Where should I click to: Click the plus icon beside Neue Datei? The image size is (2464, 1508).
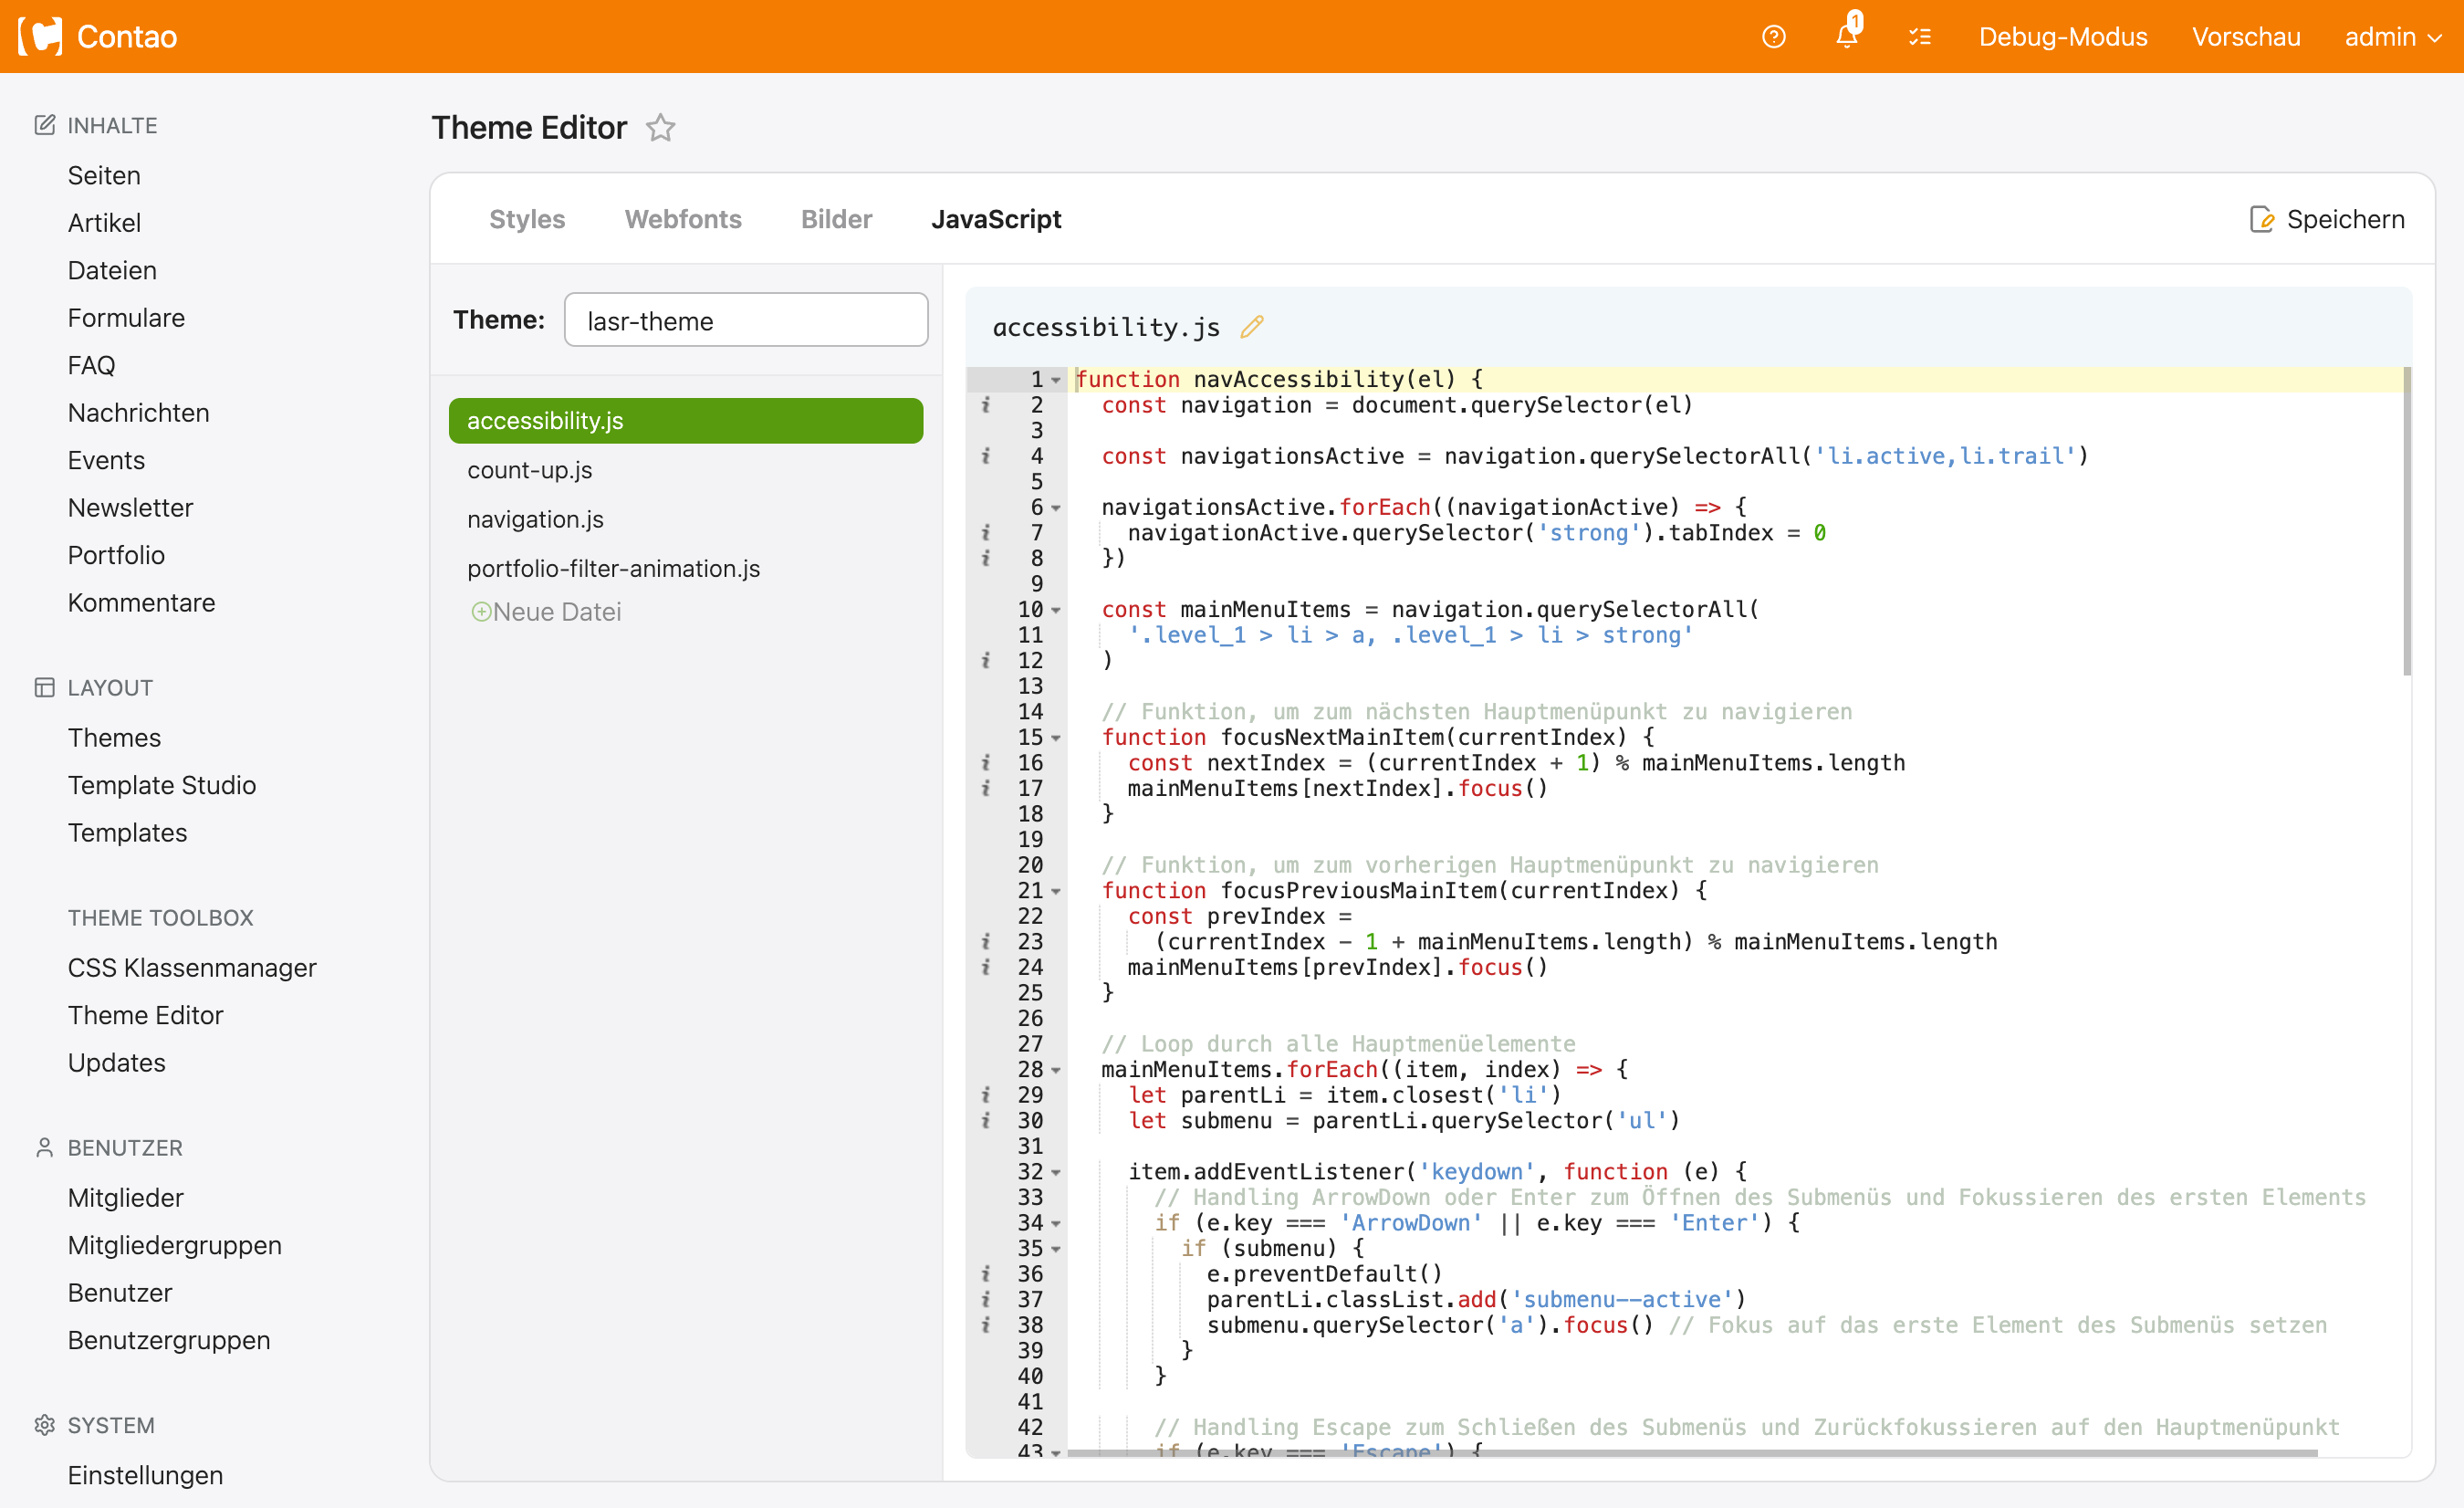(480, 612)
